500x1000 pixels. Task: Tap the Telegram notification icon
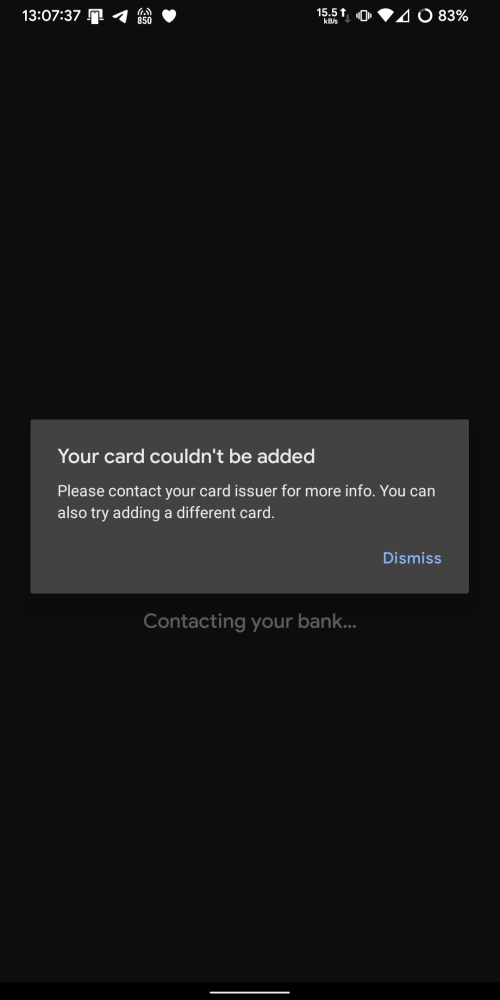[x=120, y=16]
